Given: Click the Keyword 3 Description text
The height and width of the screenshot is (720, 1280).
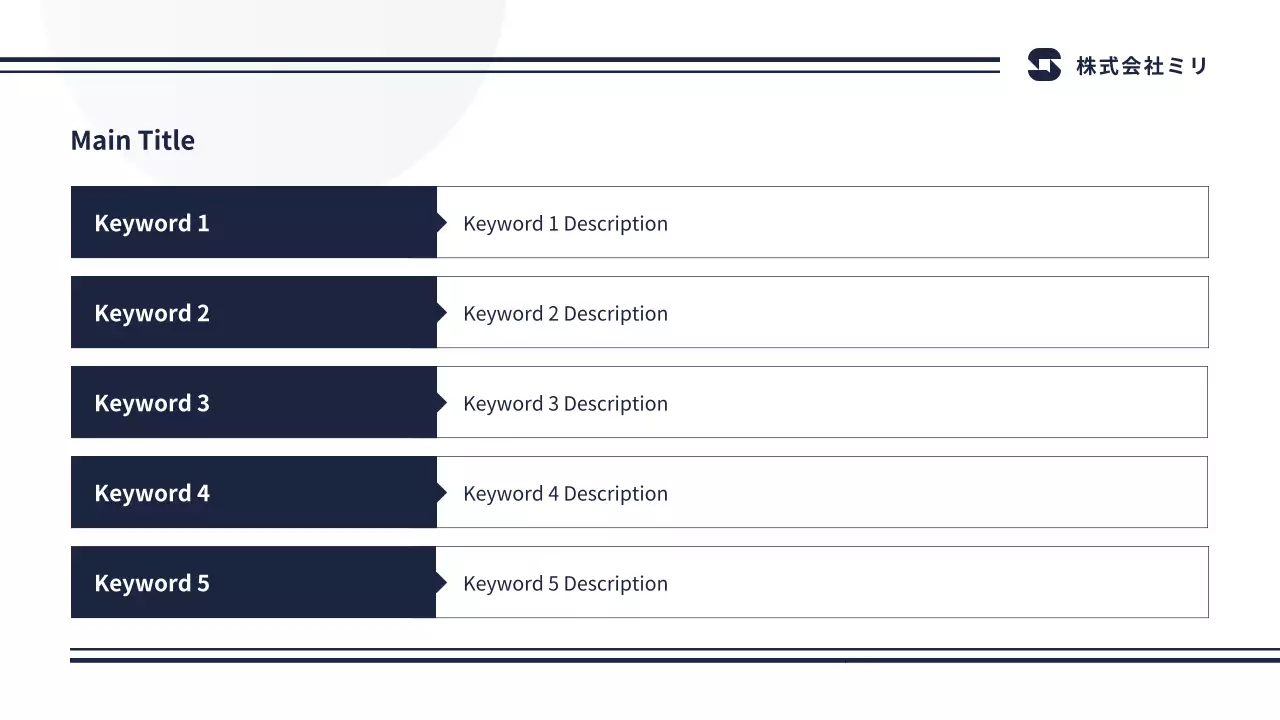Looking at the screenshot, I should (x=565, y=403).
